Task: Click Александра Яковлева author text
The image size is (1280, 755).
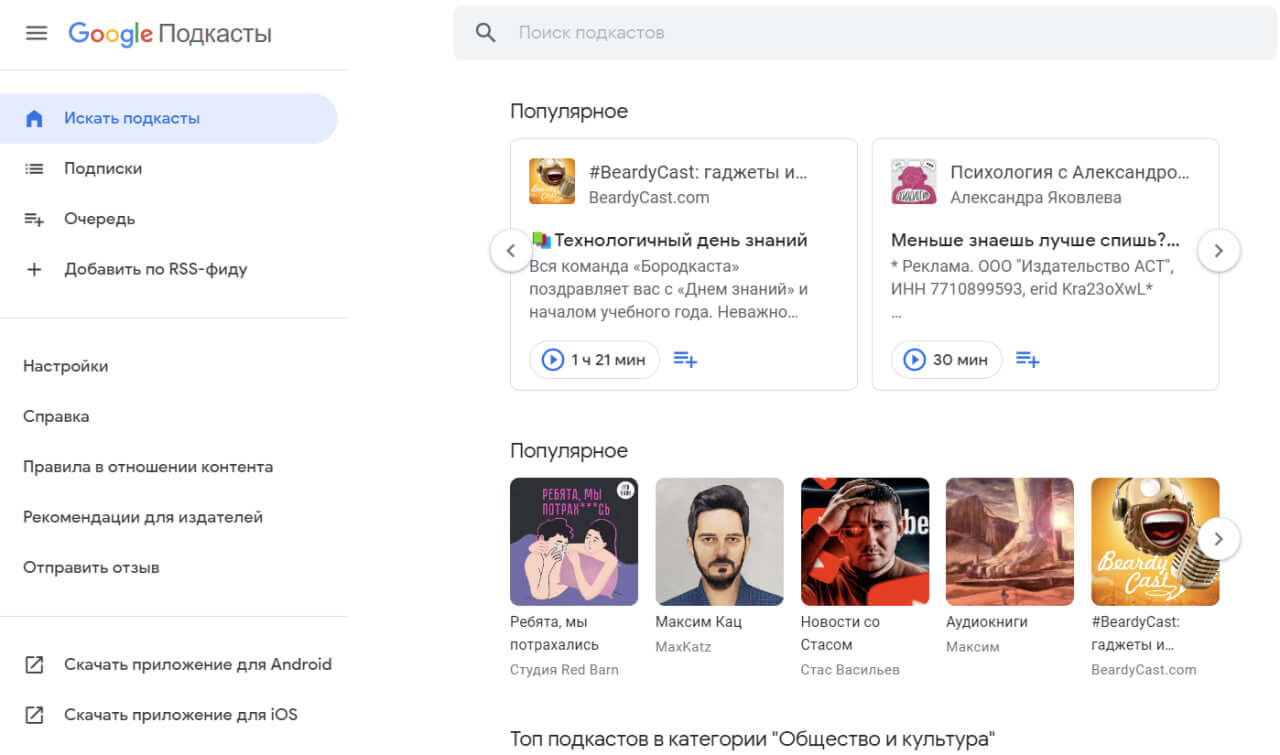Action: [1035, 197]
